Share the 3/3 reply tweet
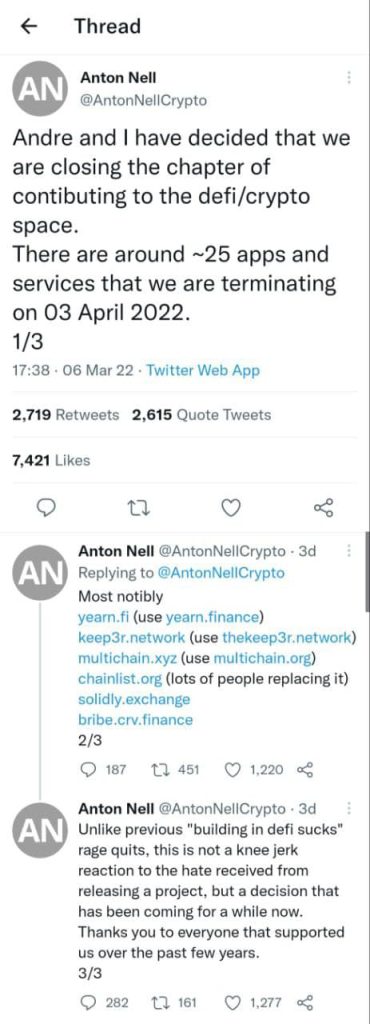 305,1002
